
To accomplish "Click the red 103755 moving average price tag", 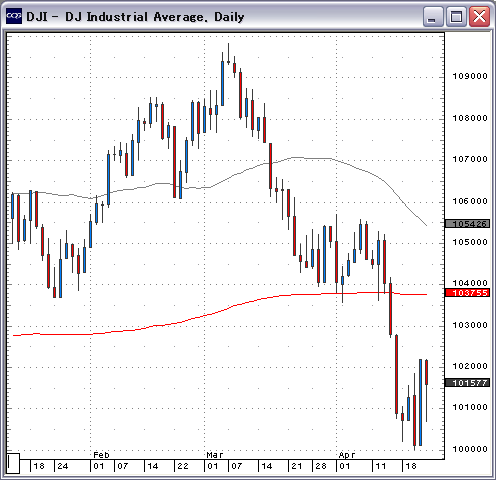I will click(x=468, y=293).
